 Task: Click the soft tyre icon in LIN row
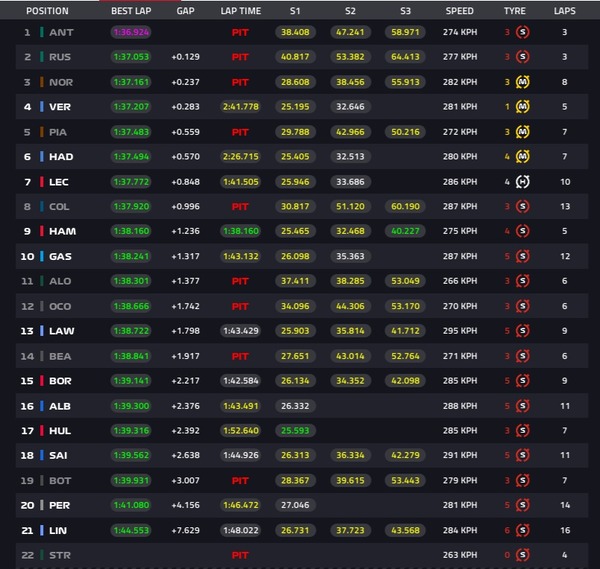coord(522,530)
